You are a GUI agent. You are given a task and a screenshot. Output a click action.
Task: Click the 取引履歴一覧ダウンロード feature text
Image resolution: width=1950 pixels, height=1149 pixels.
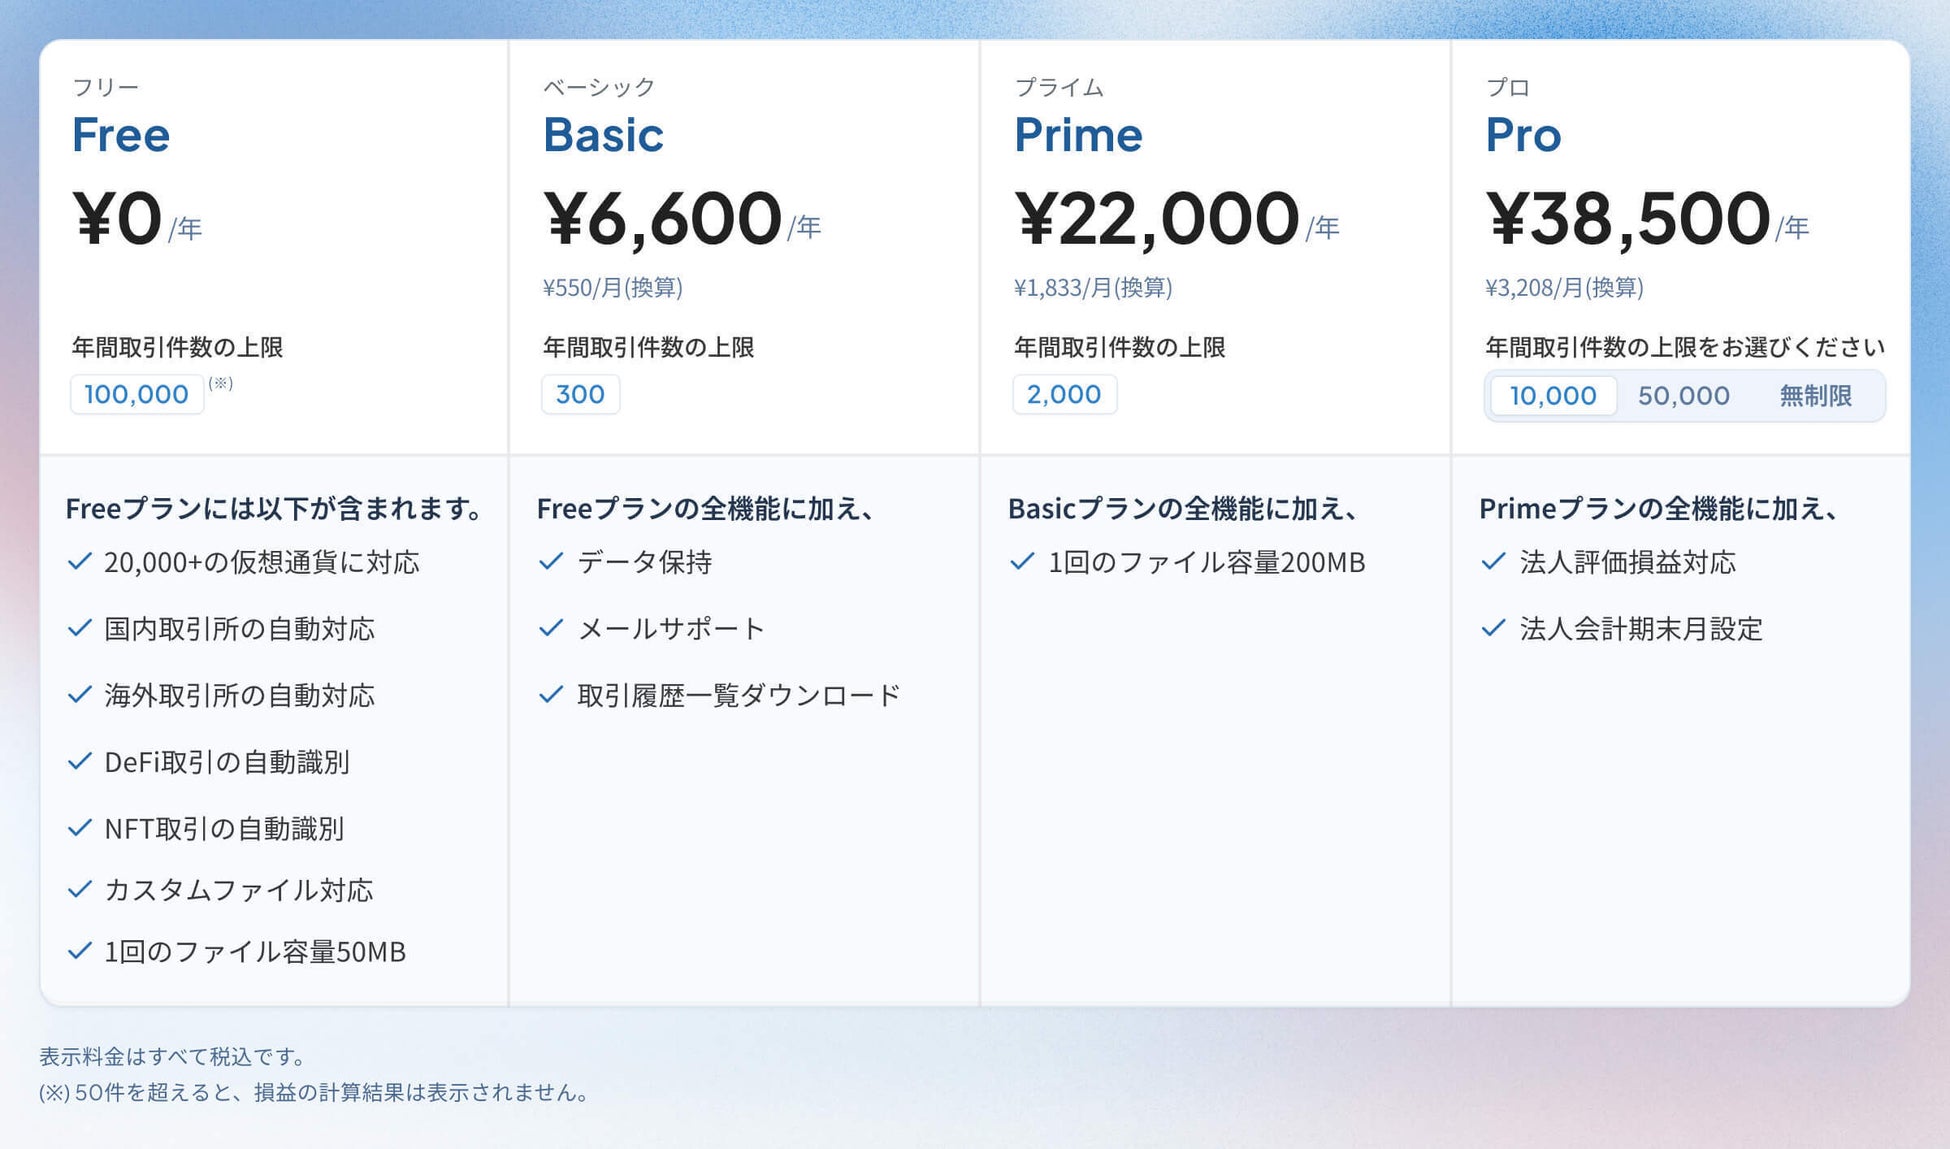(x=739, y=695)
